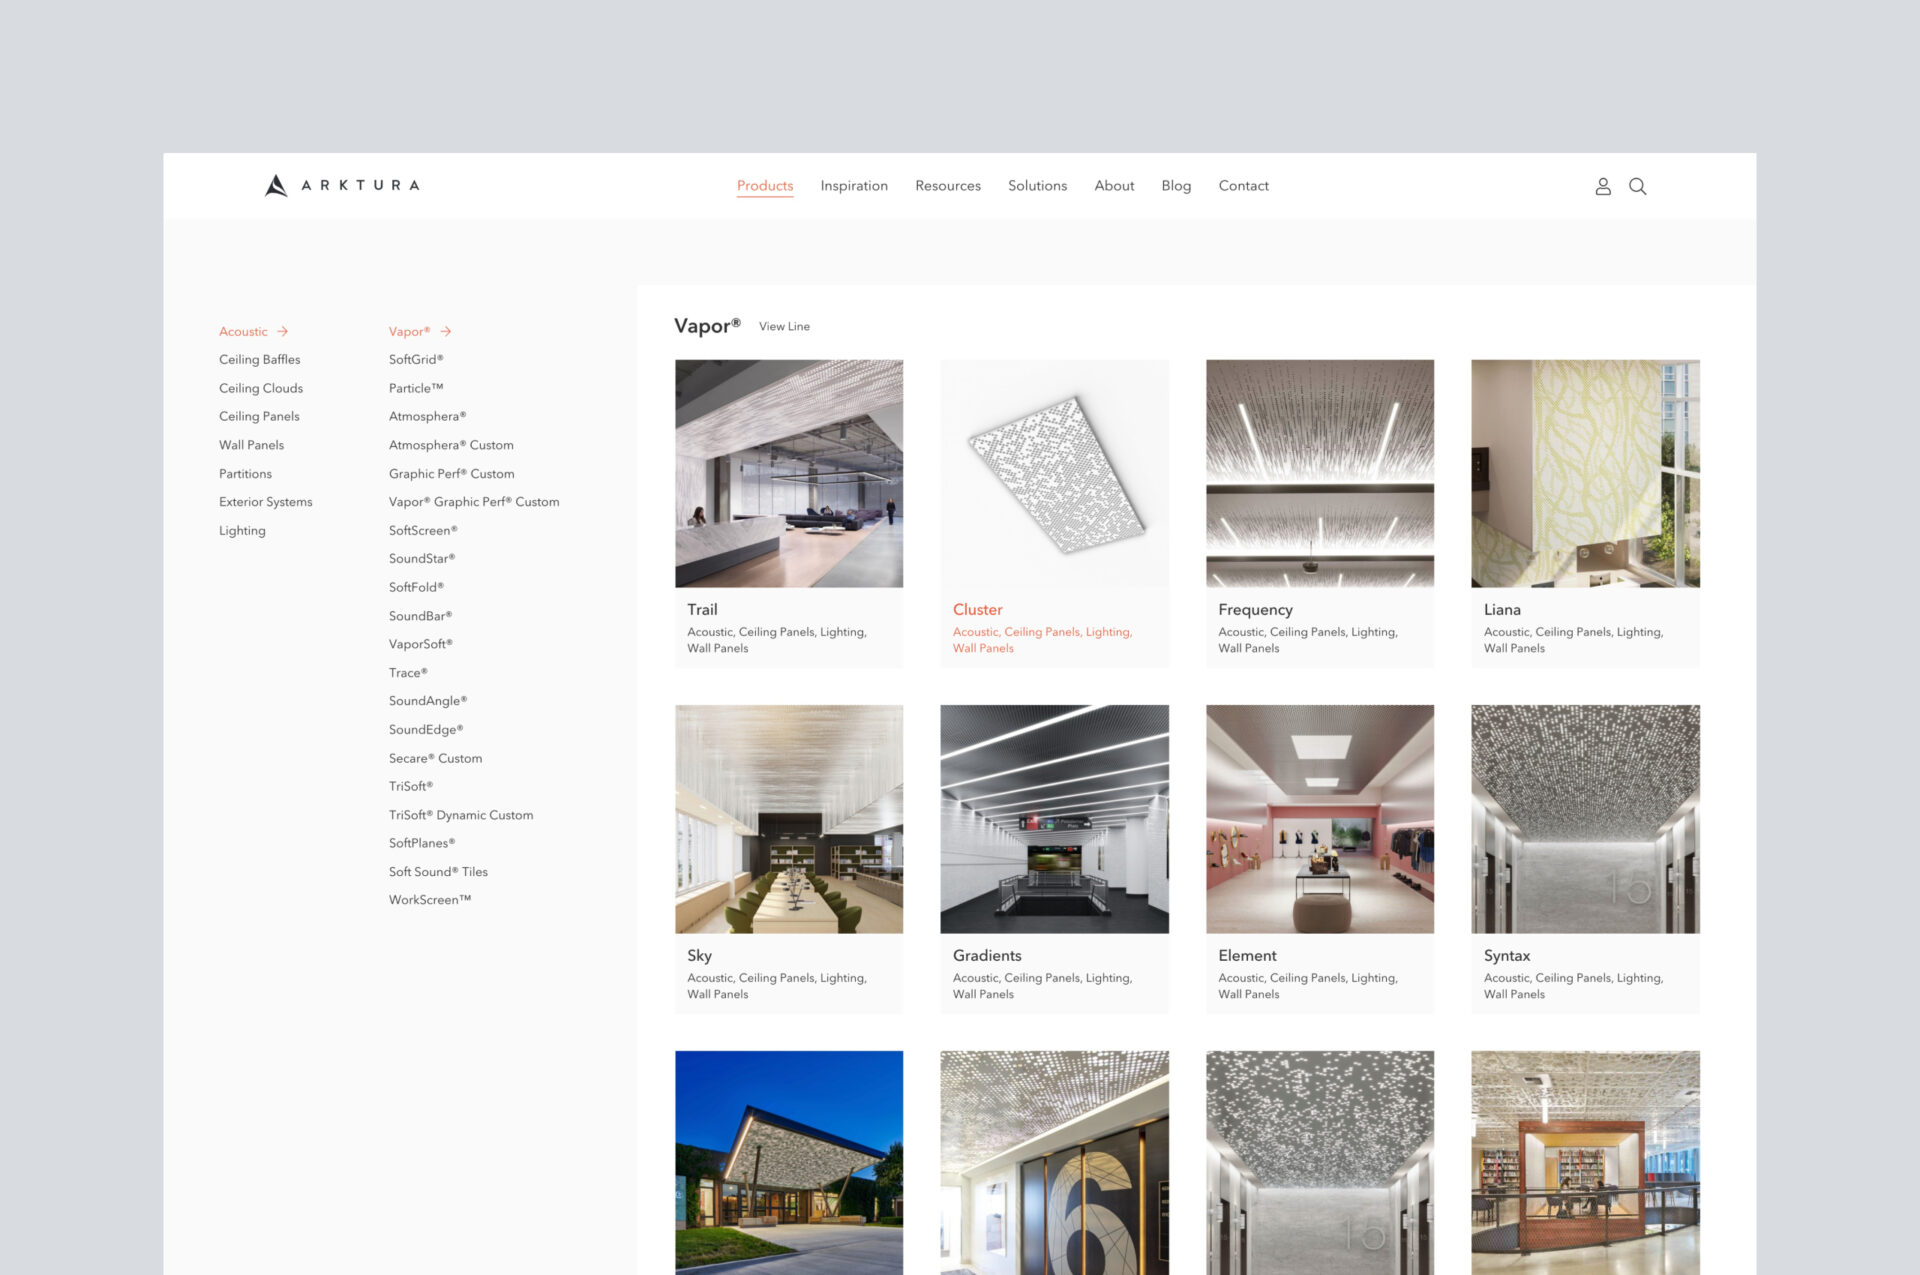Image resolution: width=1920 pixels, height=1275 pixels.
Task: Open the Solutions menu
Action: [1037, 186]
